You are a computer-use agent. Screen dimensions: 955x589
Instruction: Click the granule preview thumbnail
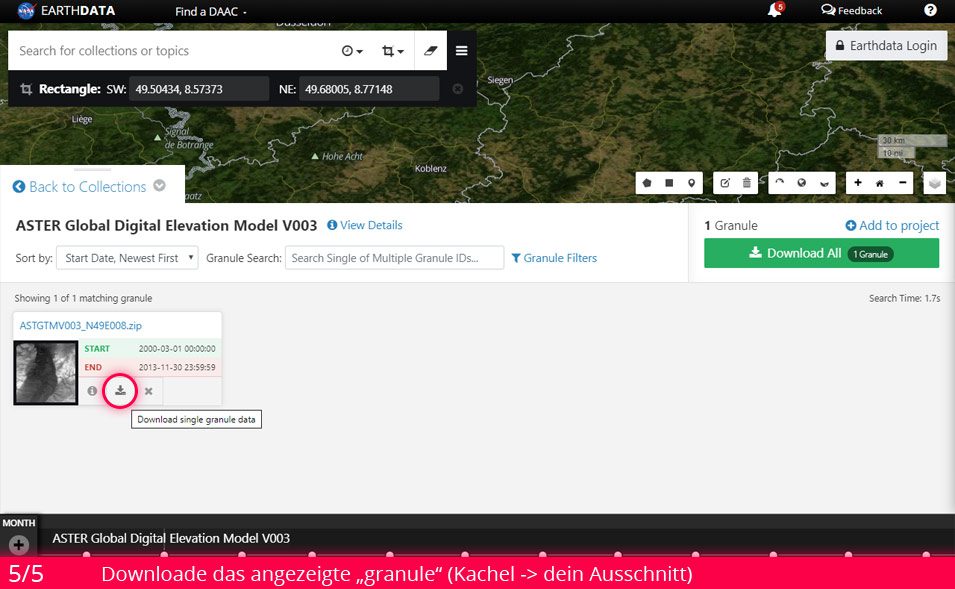46,373
